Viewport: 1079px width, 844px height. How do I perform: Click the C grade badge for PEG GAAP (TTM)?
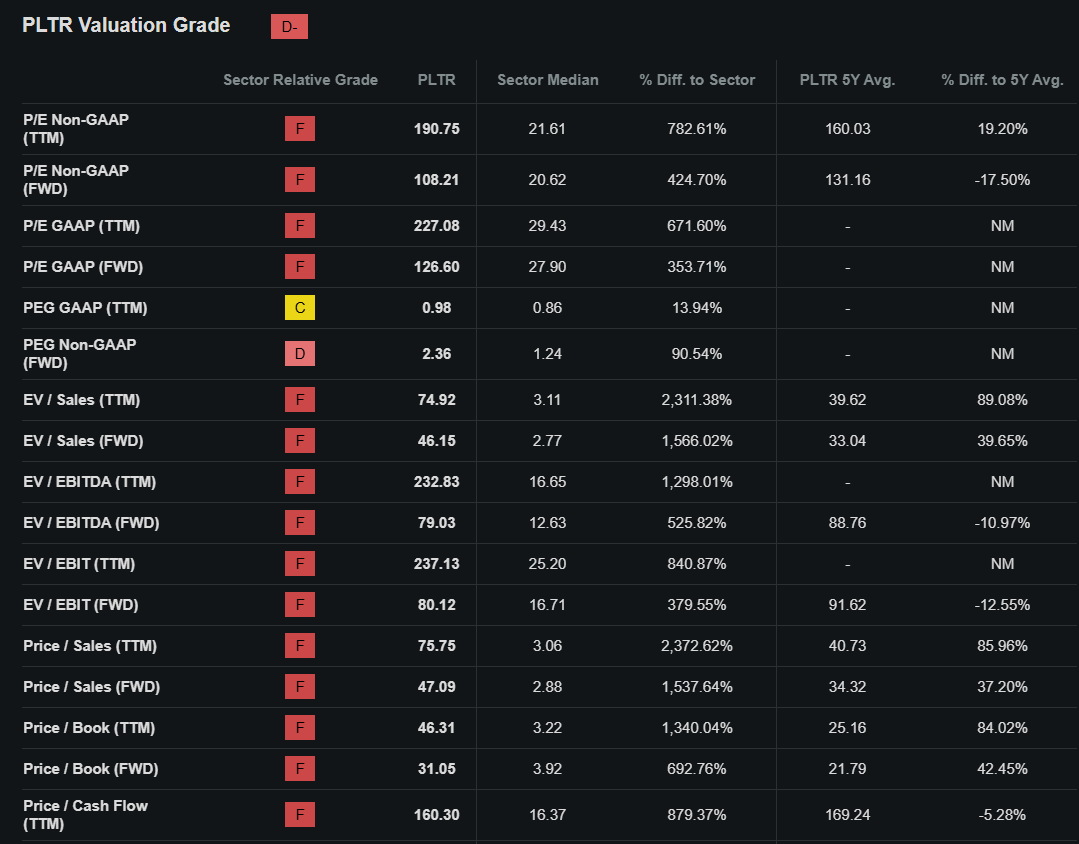(300, 308)
